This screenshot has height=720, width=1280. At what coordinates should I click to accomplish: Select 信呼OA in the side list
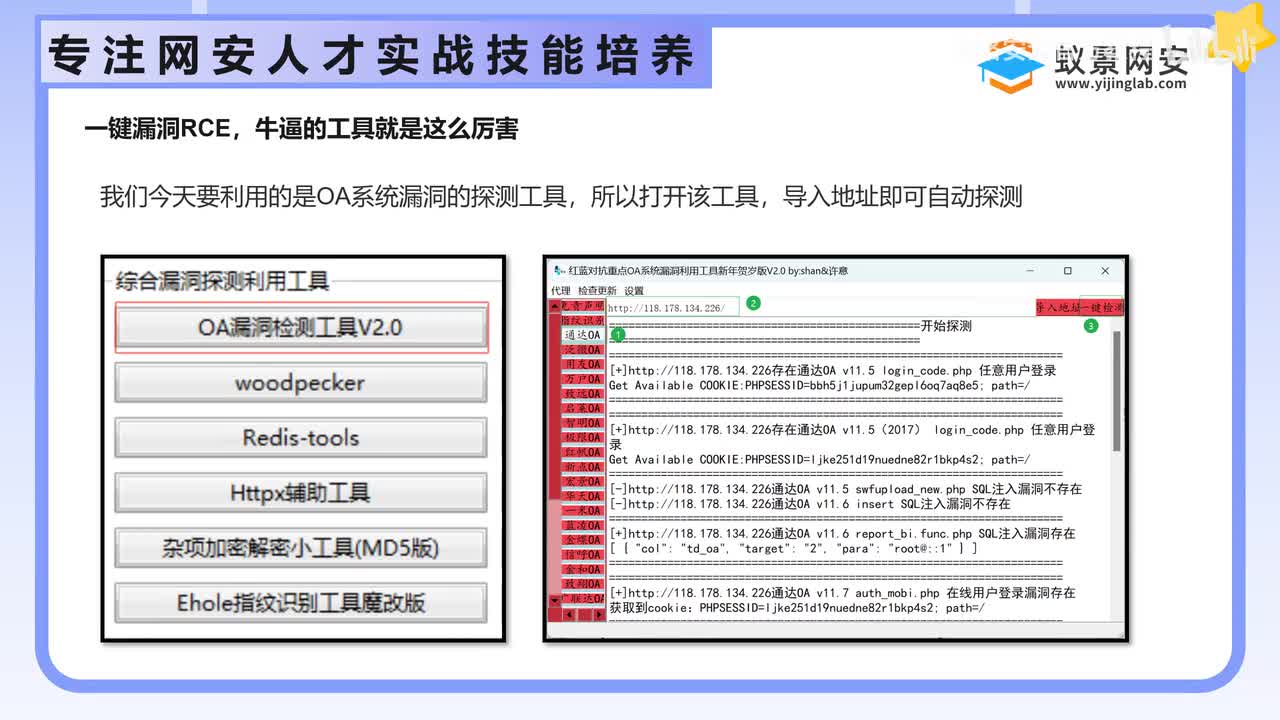click(583, 554)
